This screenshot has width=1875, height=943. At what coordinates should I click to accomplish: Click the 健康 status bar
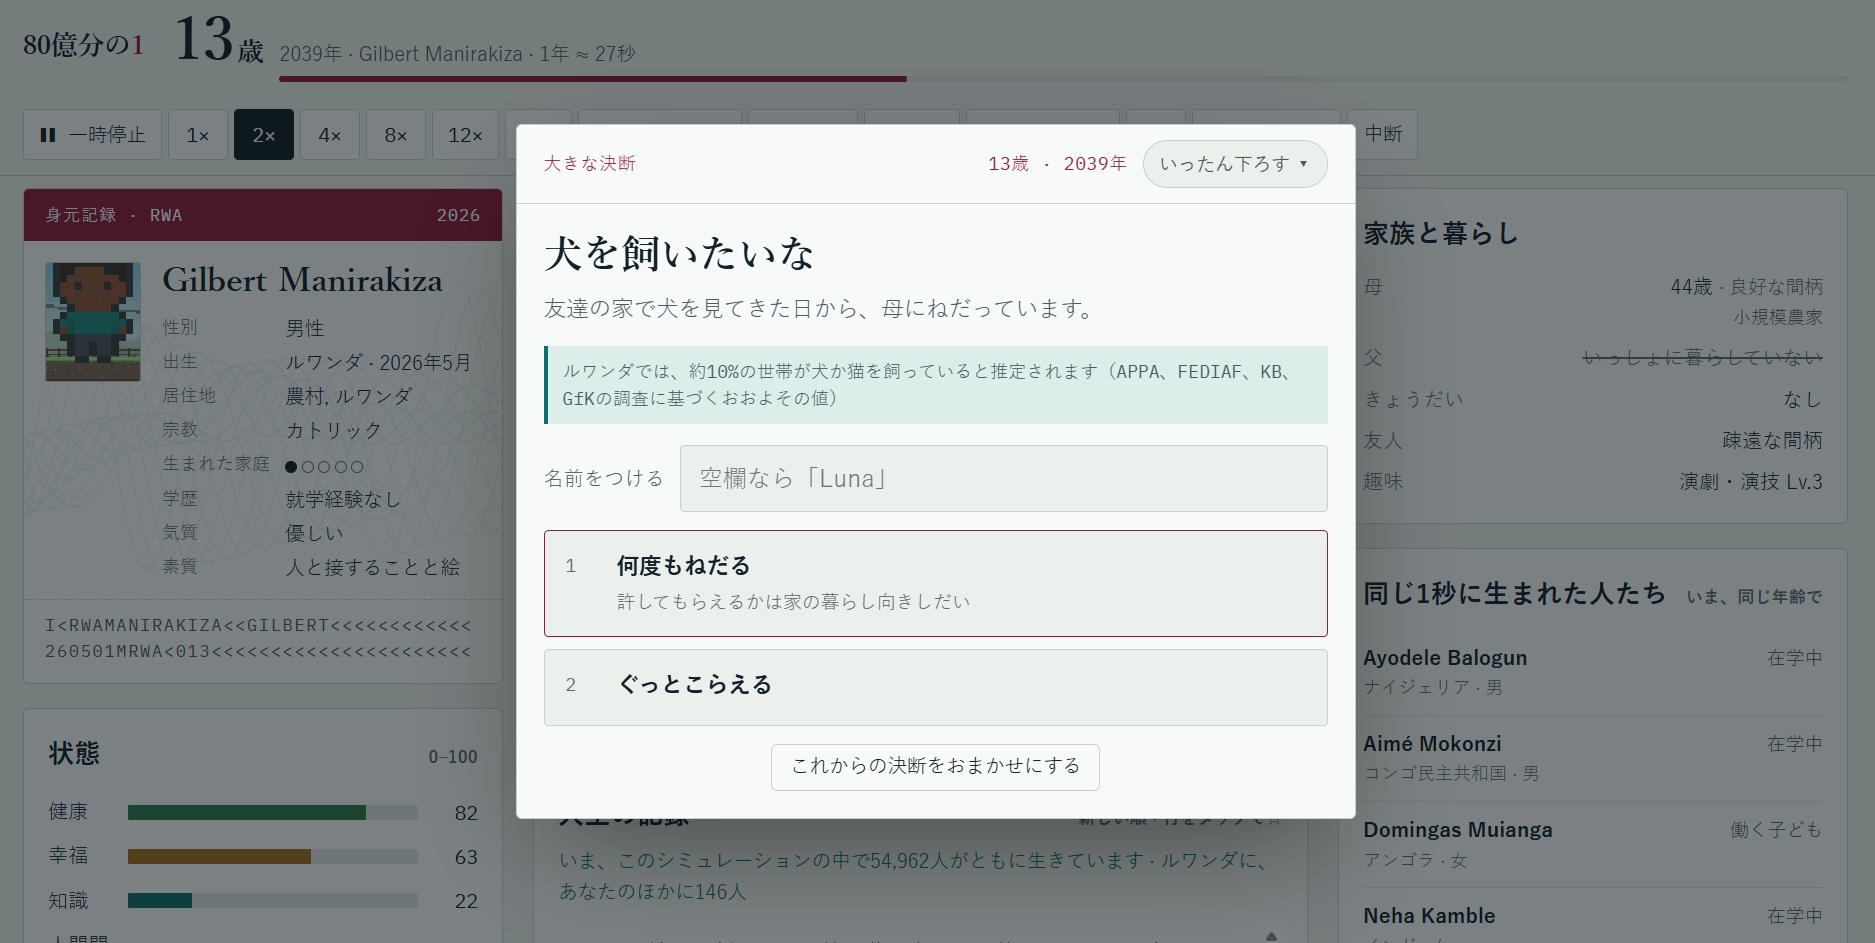(x=272, y=813)
